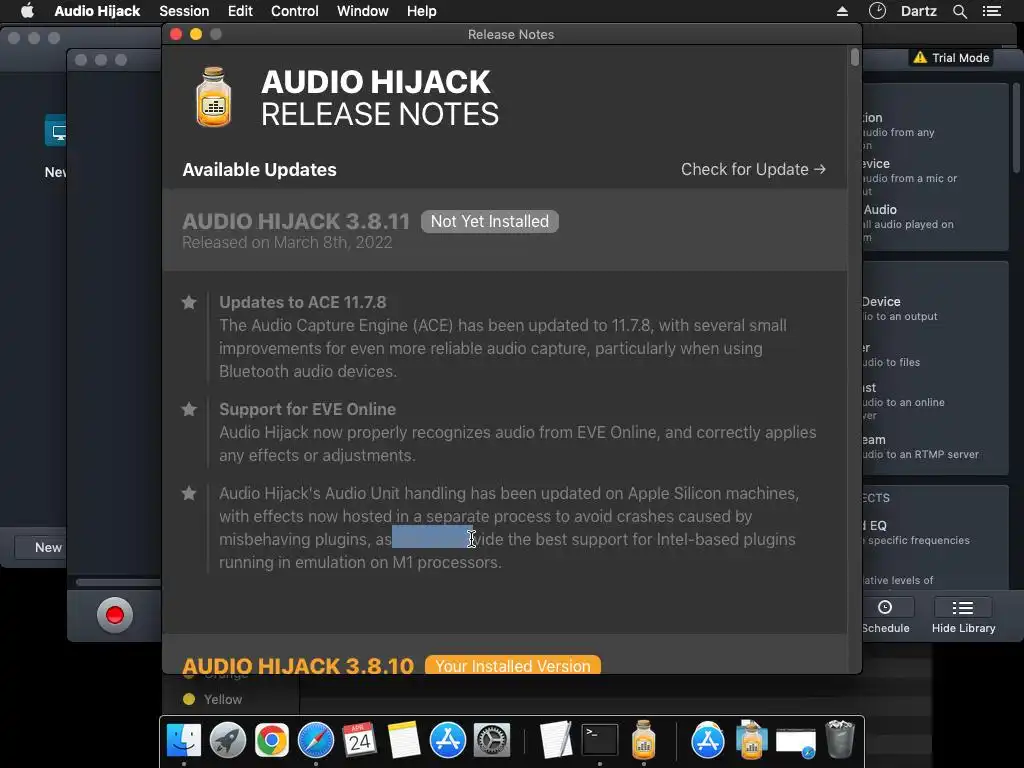Click the star beside Updates to ACE 11.7.8

tap(189, 302)
